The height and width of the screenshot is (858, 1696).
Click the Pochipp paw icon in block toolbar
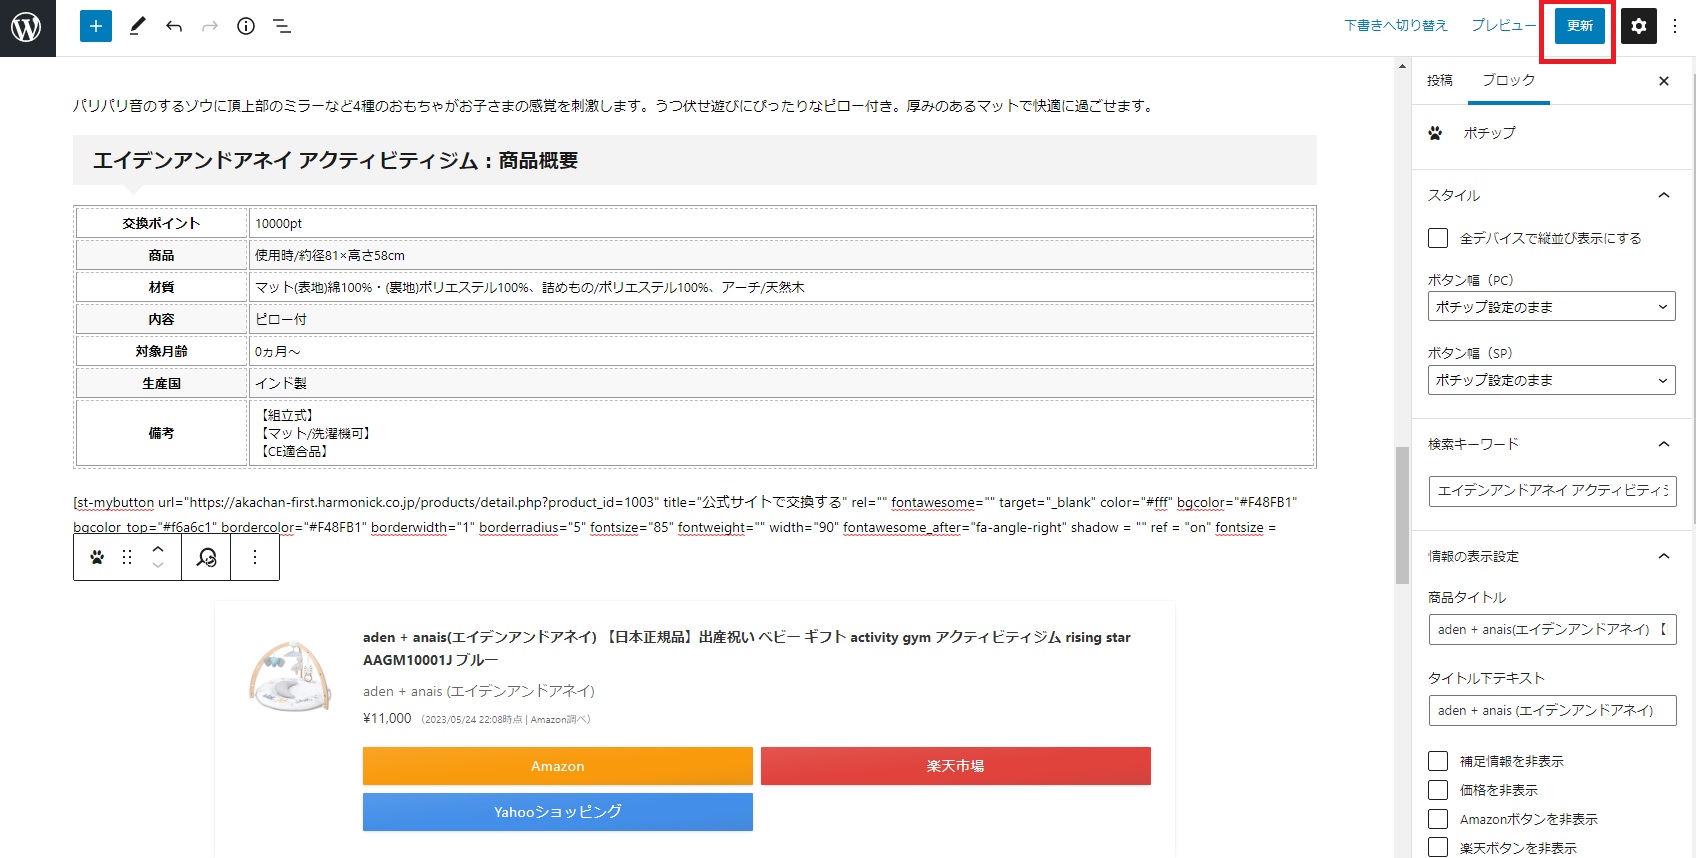(x=97, y=557)
